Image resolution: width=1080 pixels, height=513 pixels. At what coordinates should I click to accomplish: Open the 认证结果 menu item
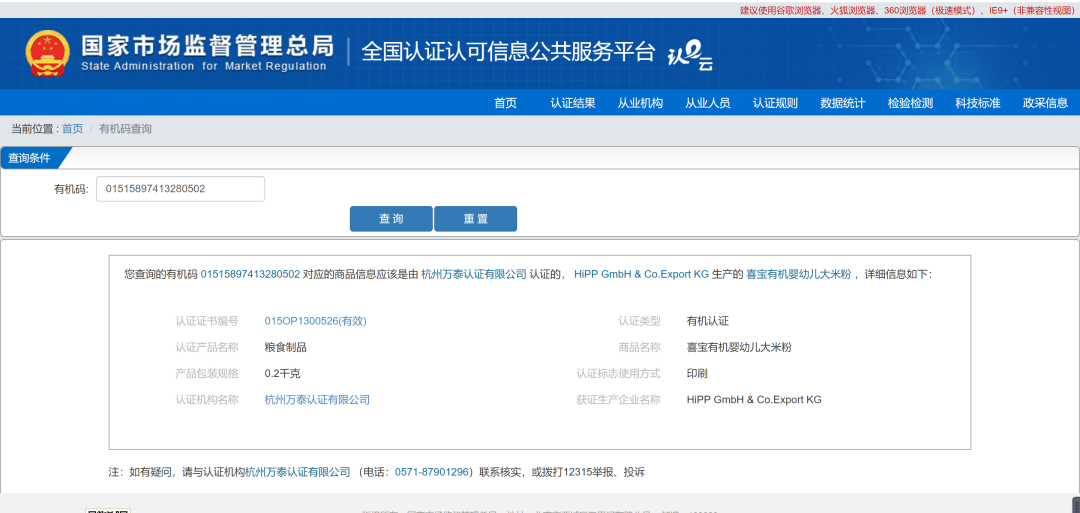point(572,103)
